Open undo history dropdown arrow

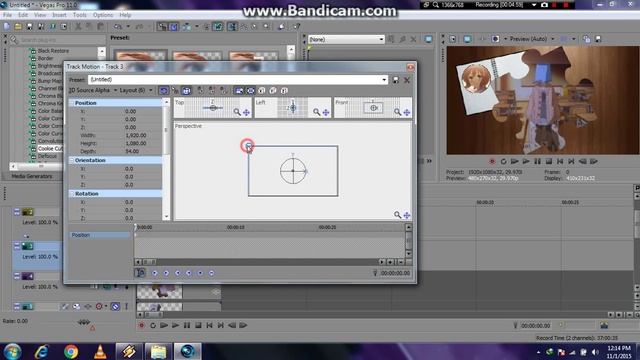(x=128, y=27)
